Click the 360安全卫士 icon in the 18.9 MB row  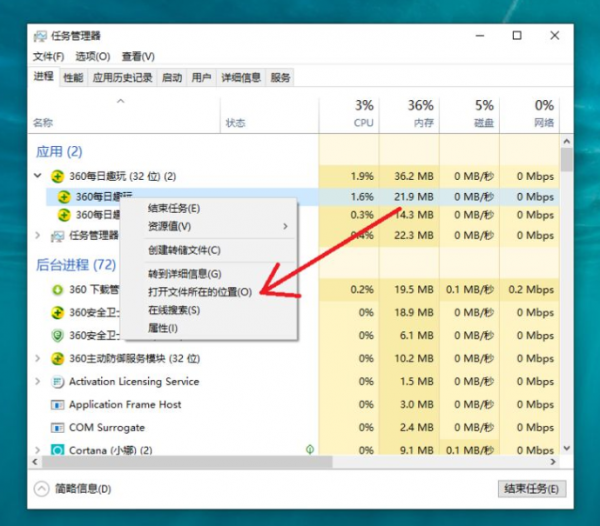point(57,313)
